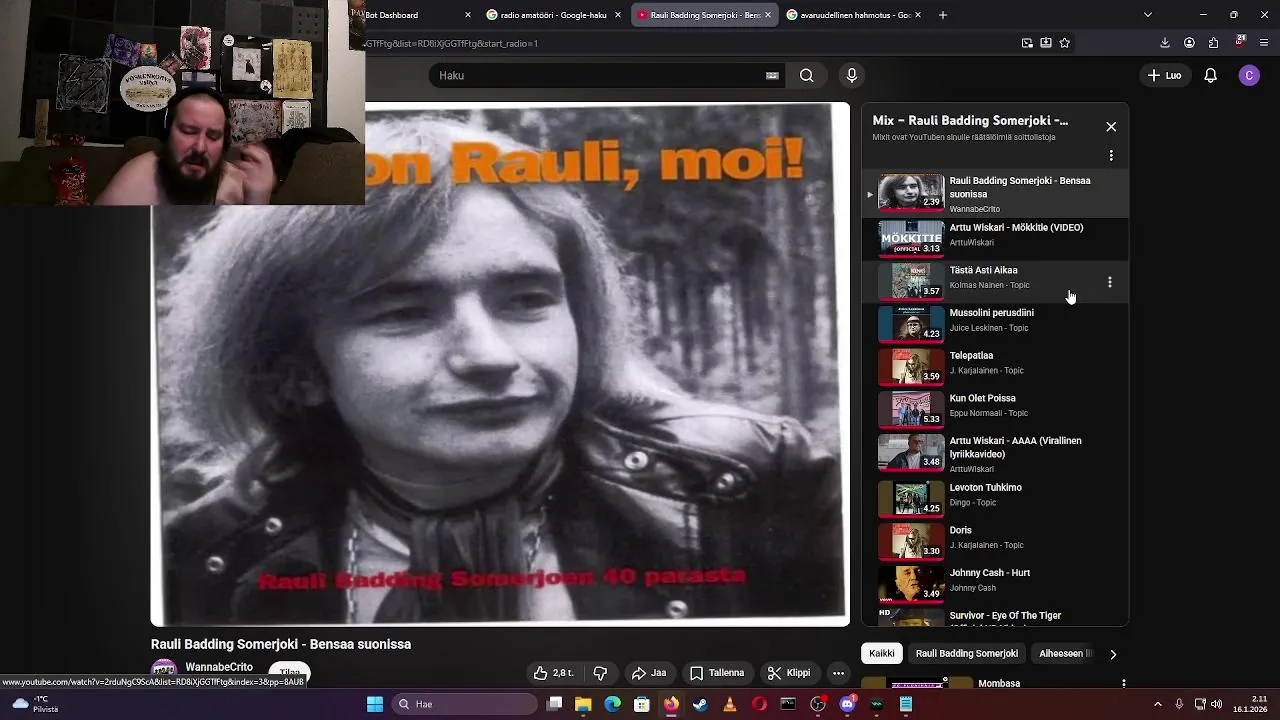Like the video with thumbs-up

click(x=555, y=673)
